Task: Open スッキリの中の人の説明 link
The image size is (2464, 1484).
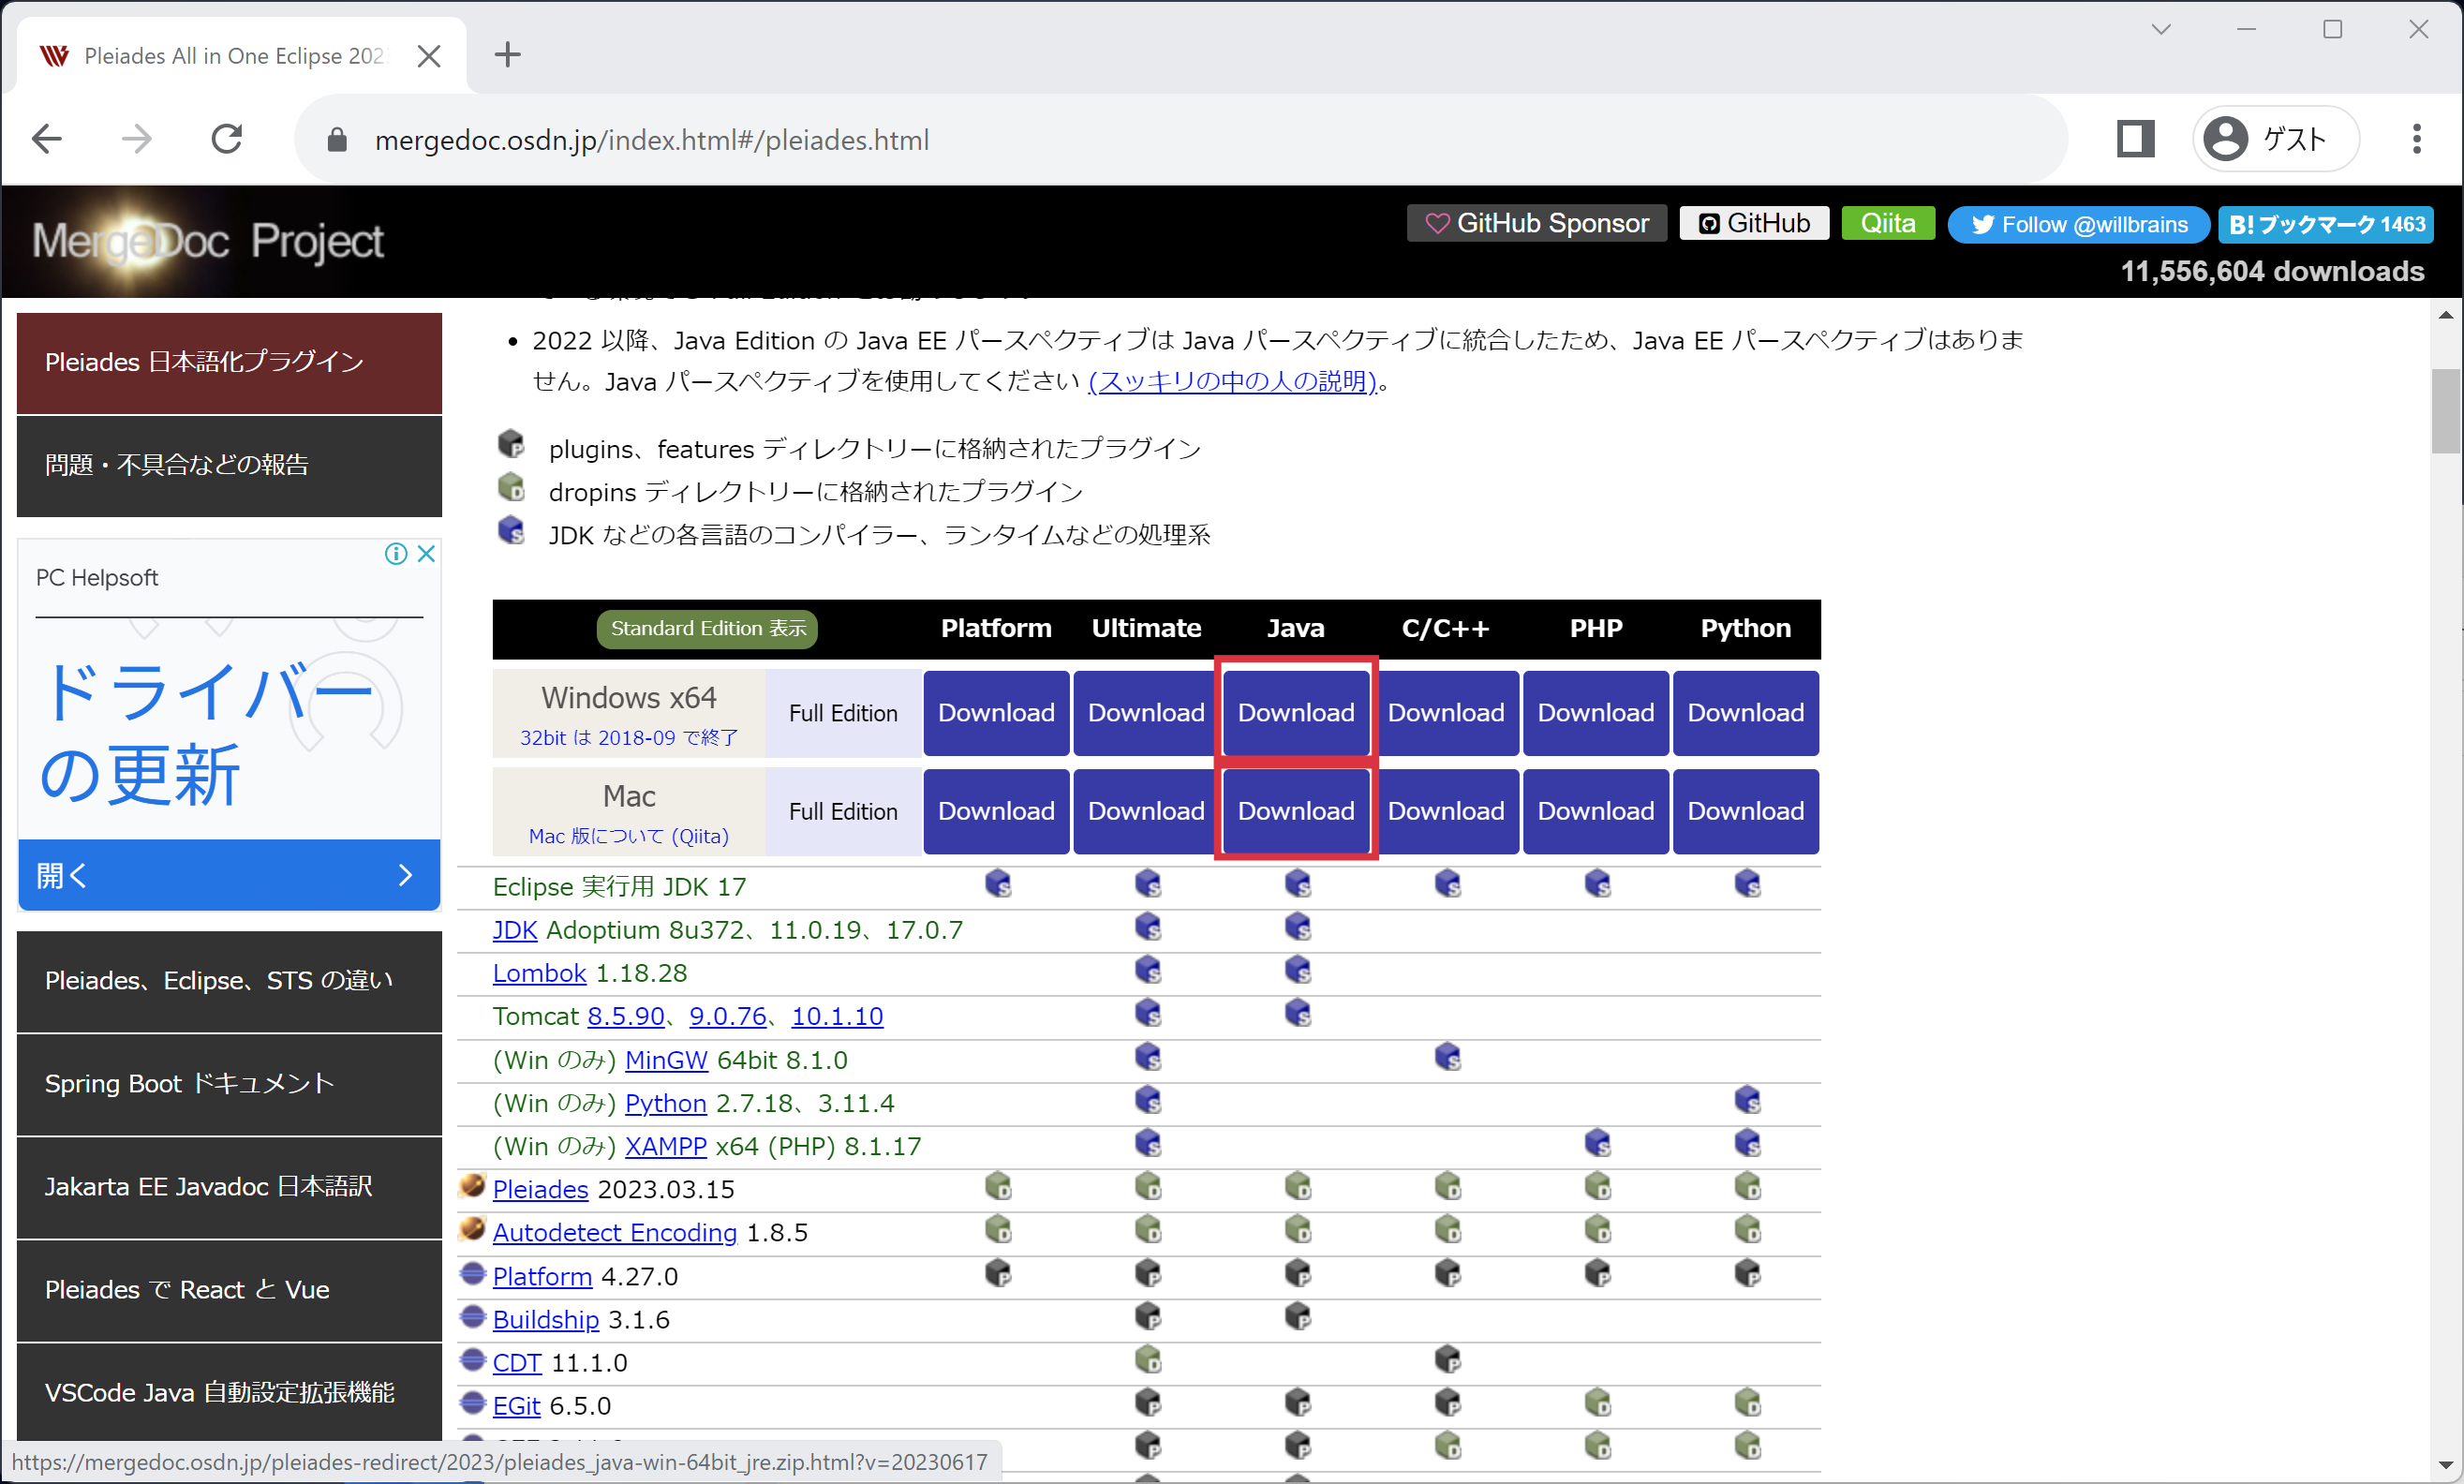Action: (x=1232, y=381)
